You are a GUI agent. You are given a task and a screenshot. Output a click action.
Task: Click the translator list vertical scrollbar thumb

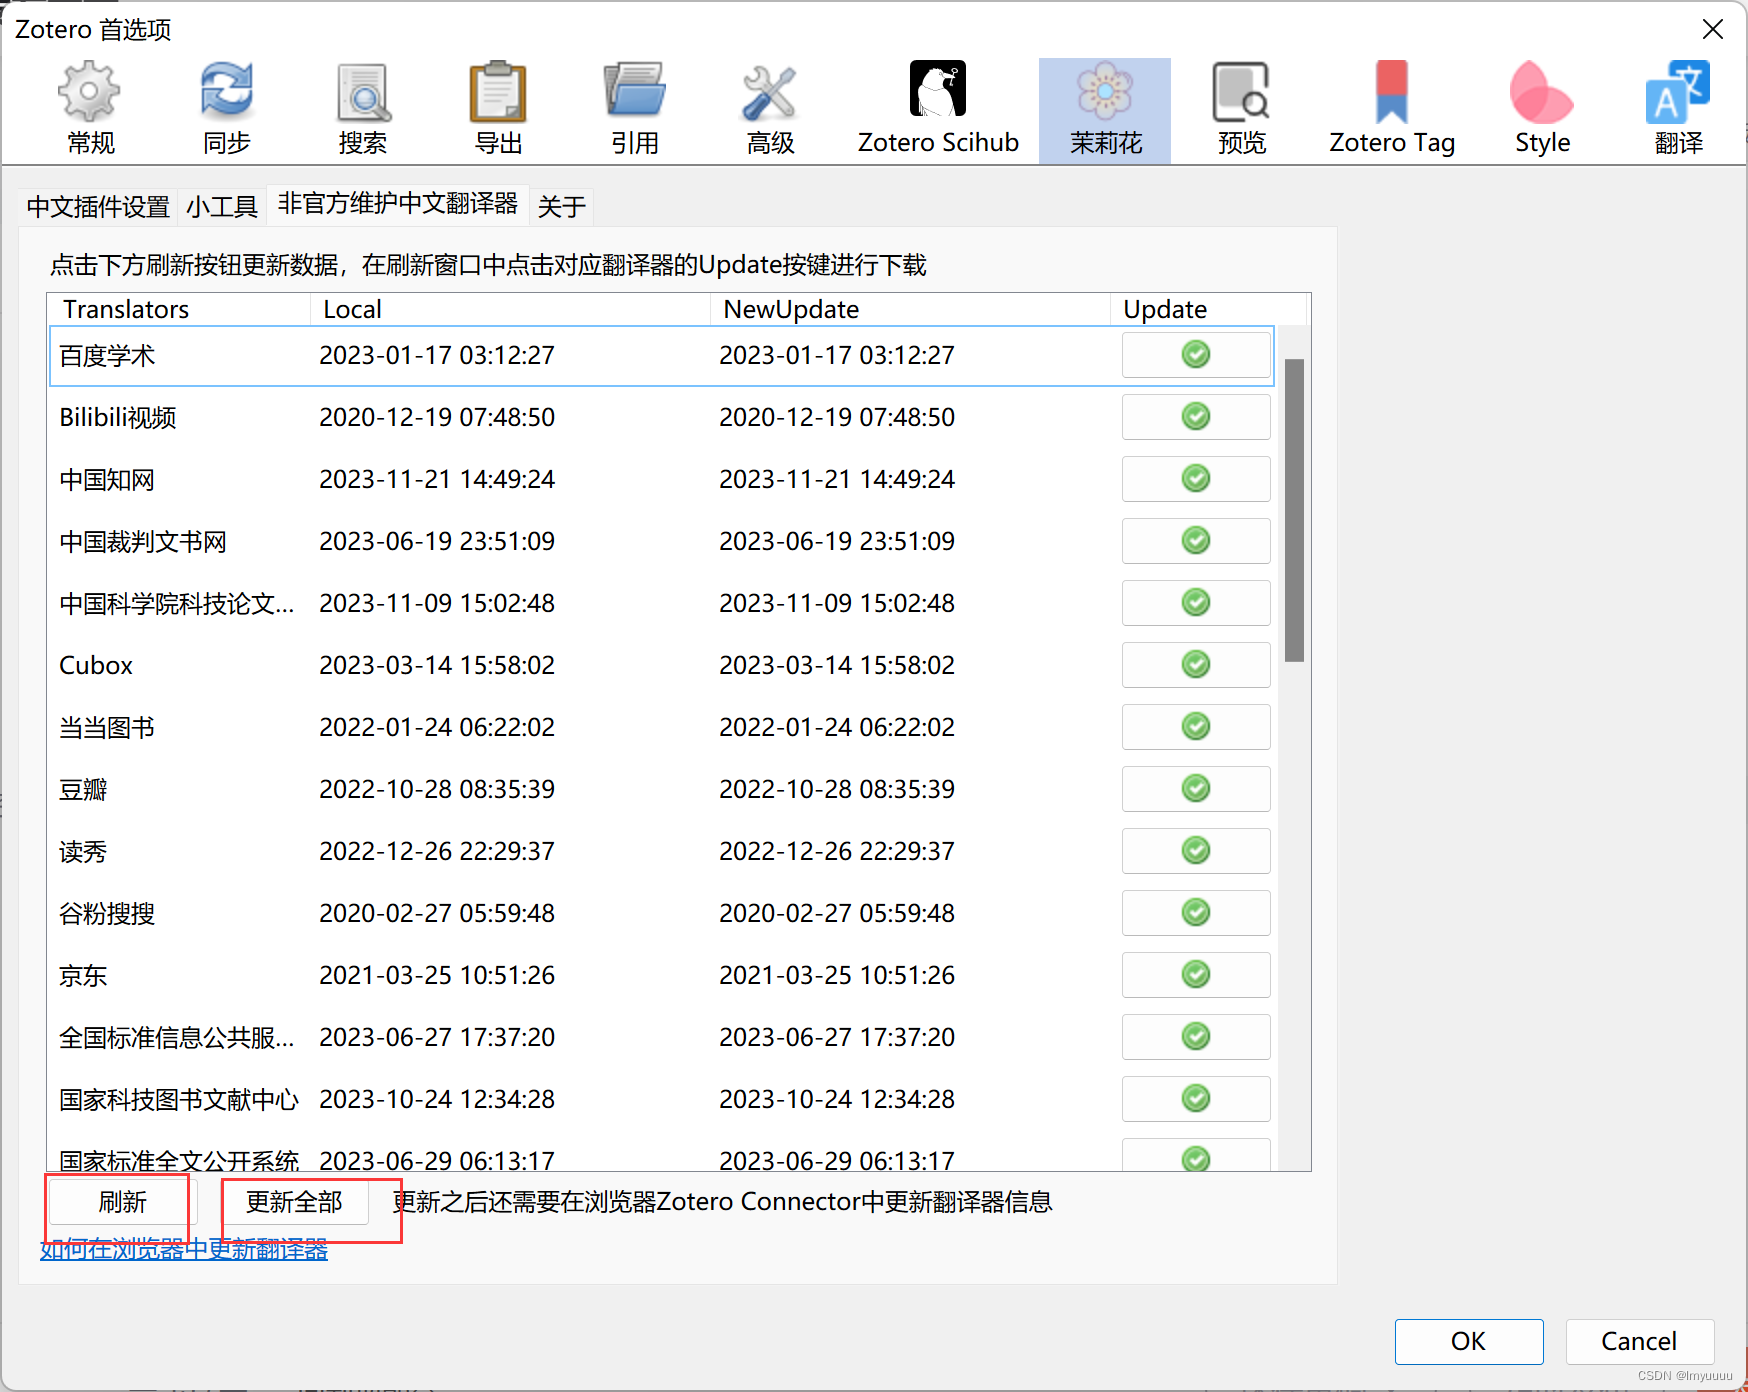(1294, 510)
